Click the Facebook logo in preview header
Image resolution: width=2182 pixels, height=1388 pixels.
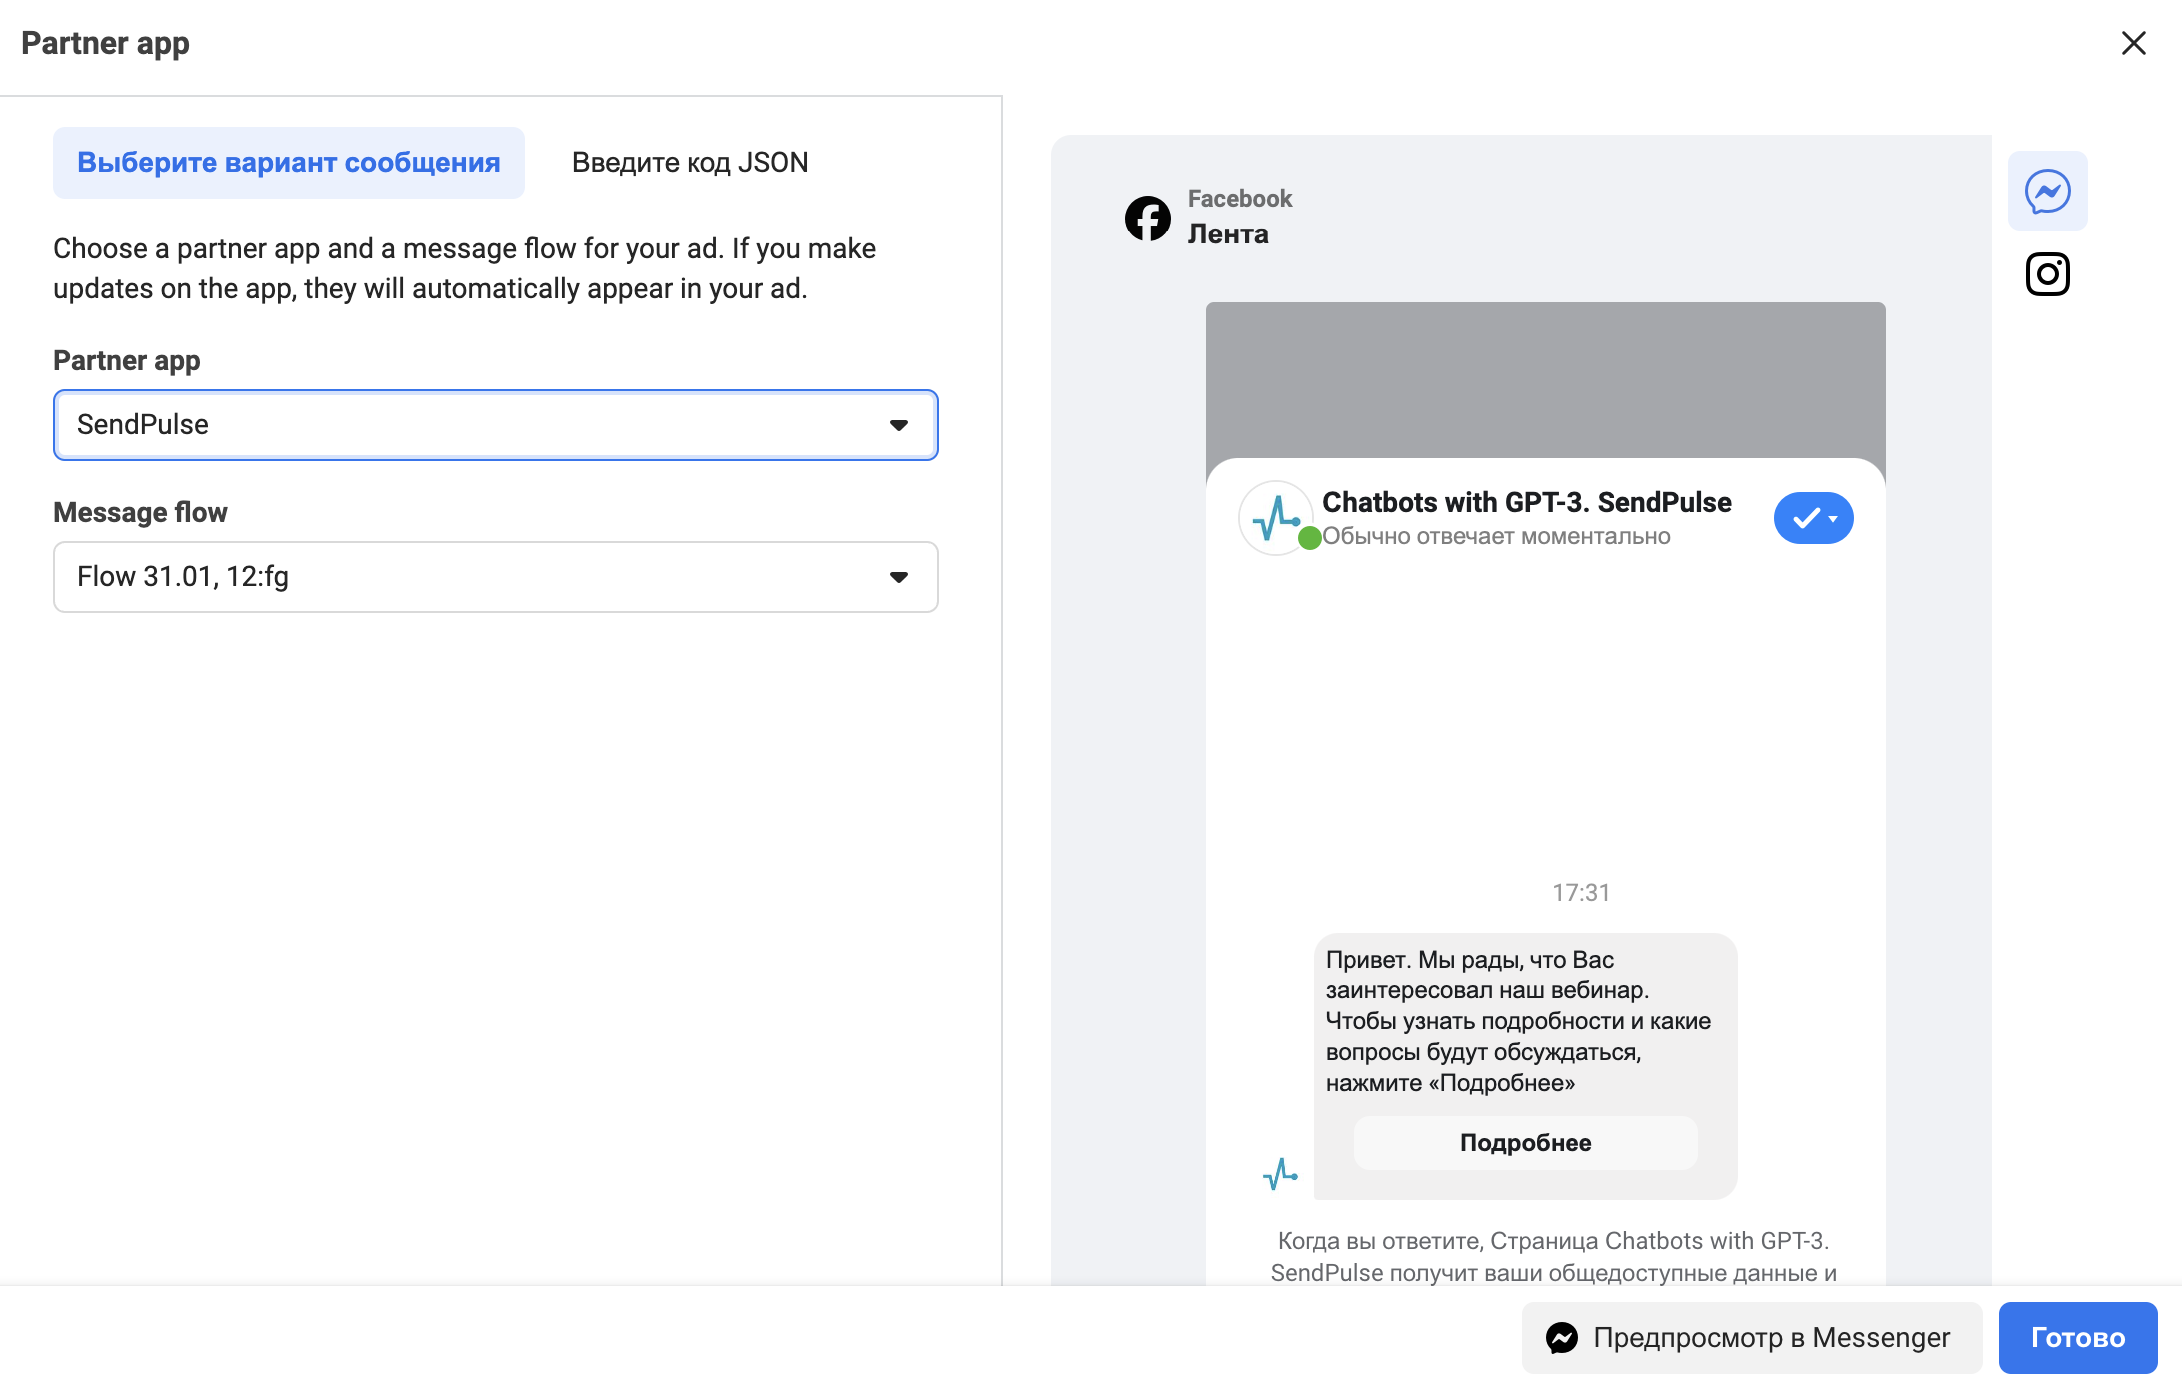[1147, 217]
